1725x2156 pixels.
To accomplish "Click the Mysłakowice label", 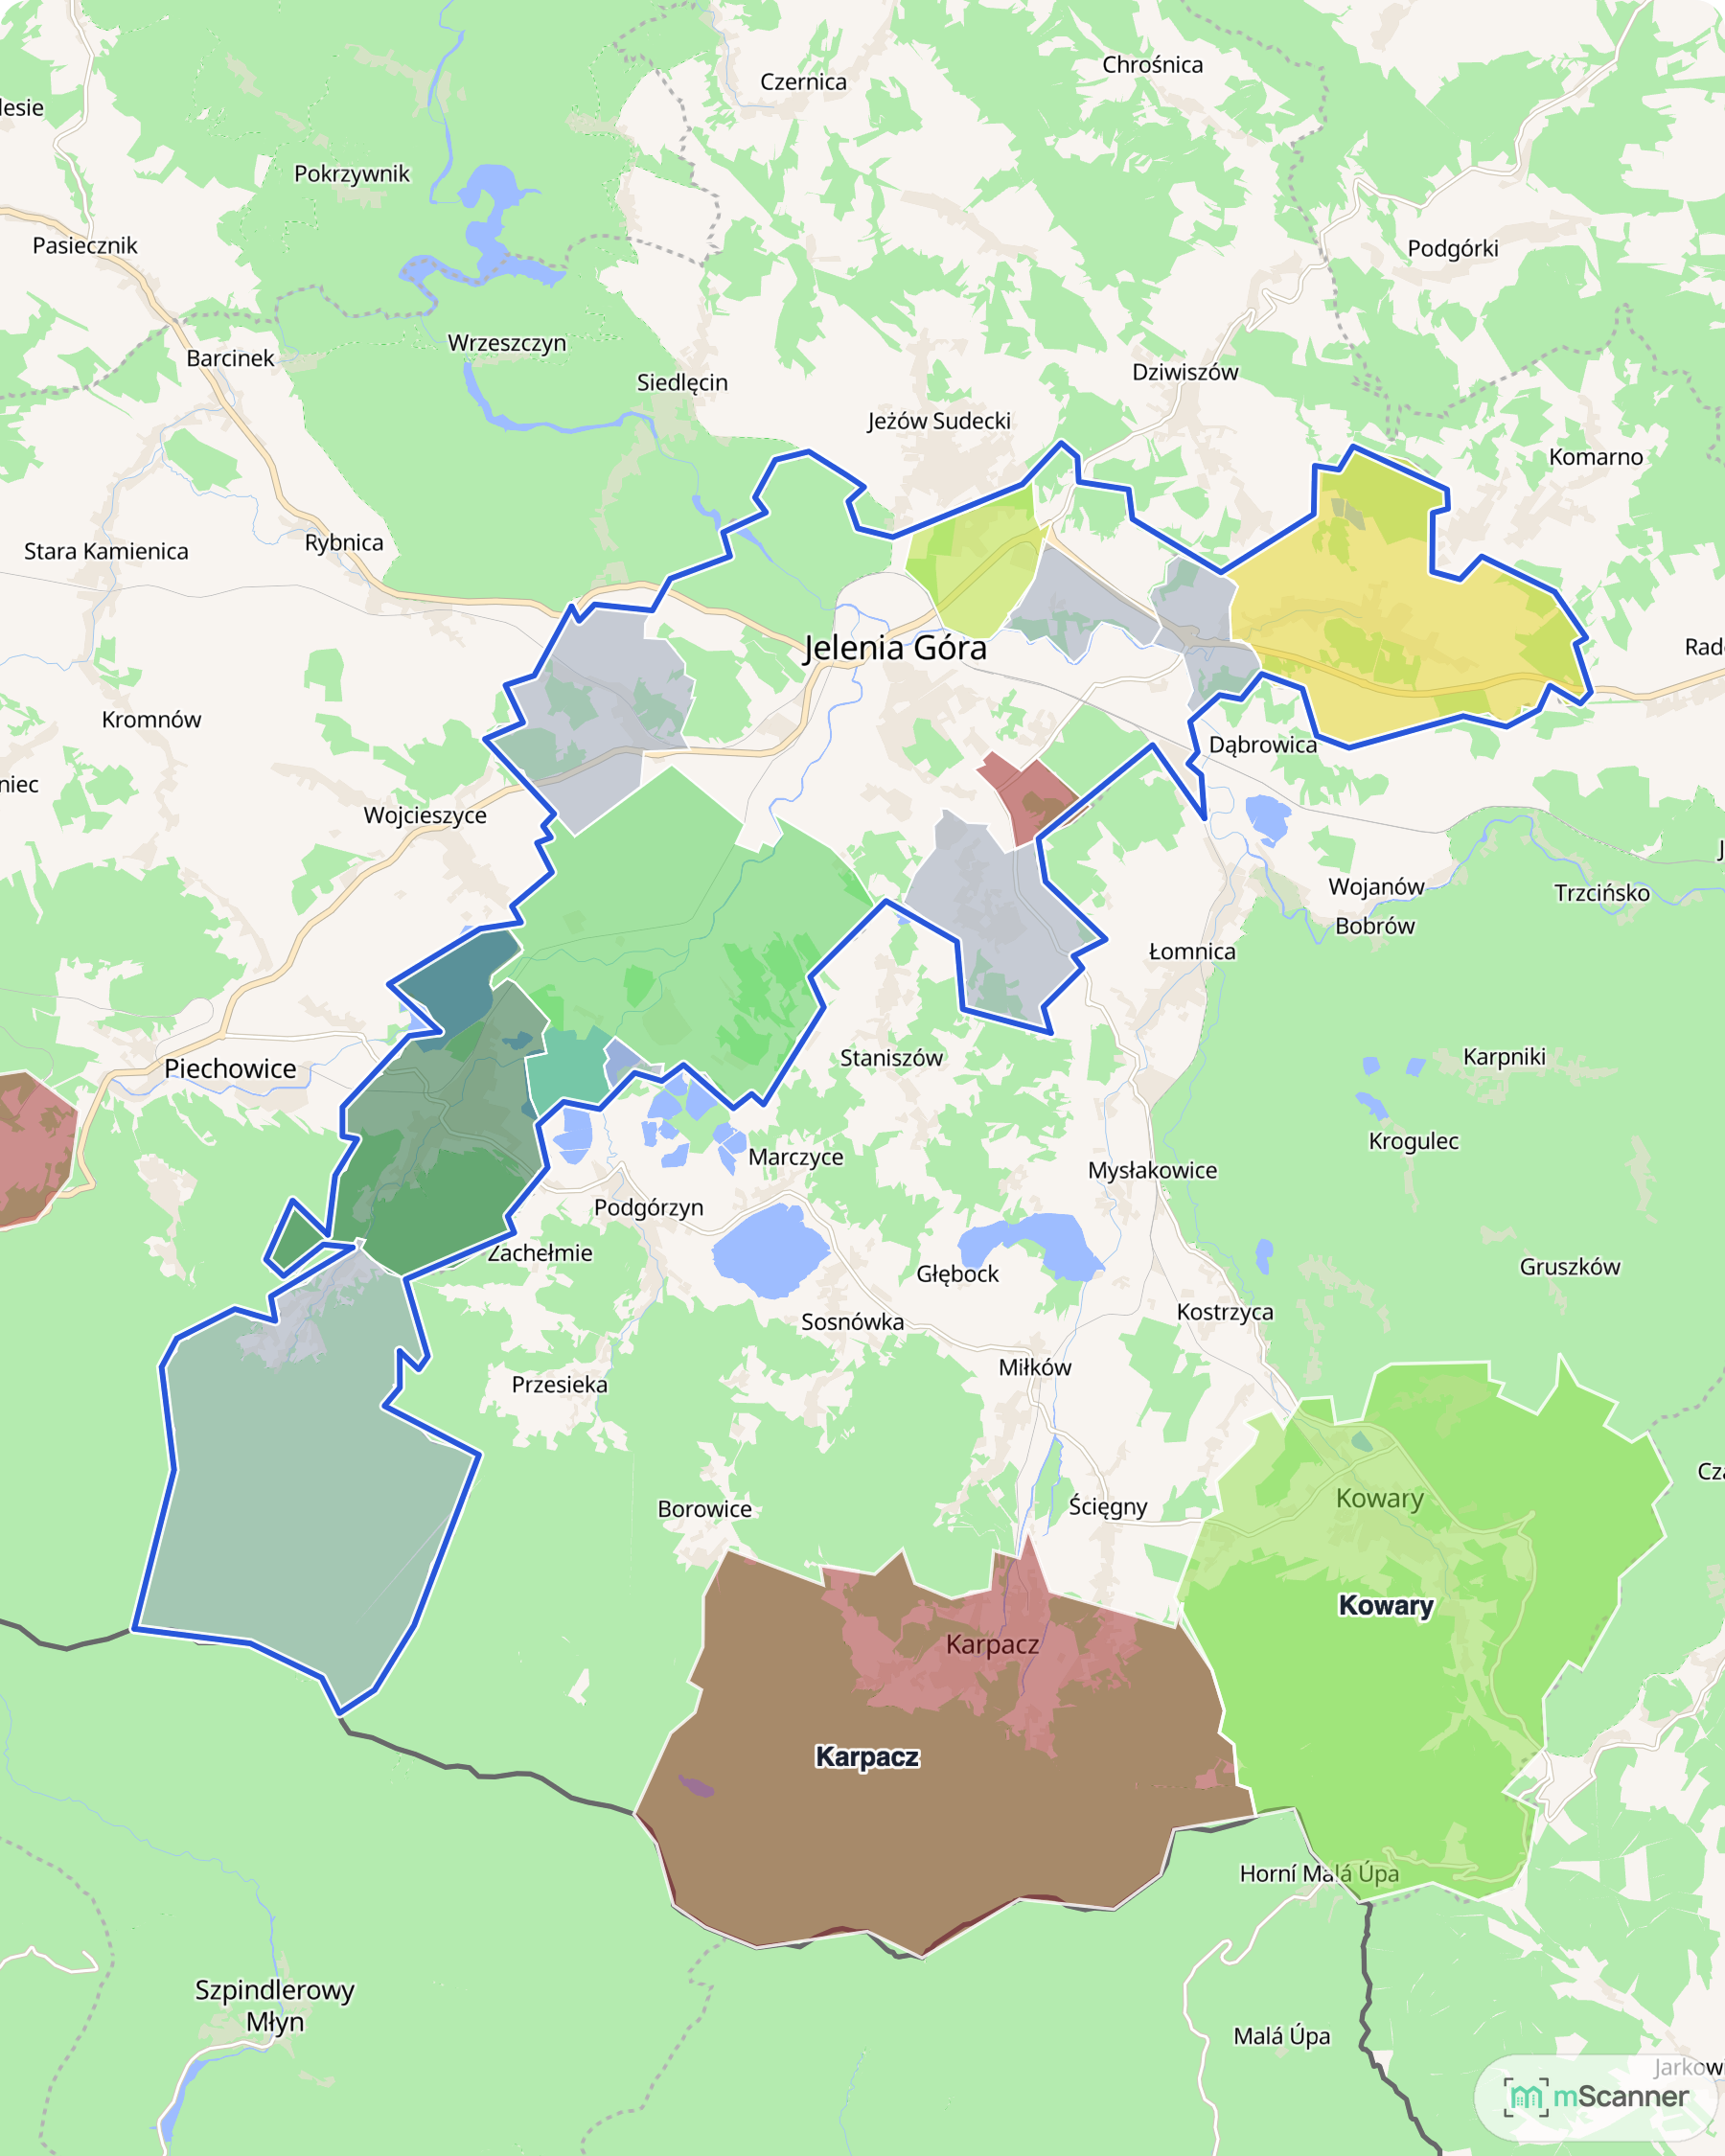I will pyautogui.click(x=1152, y=1170).
